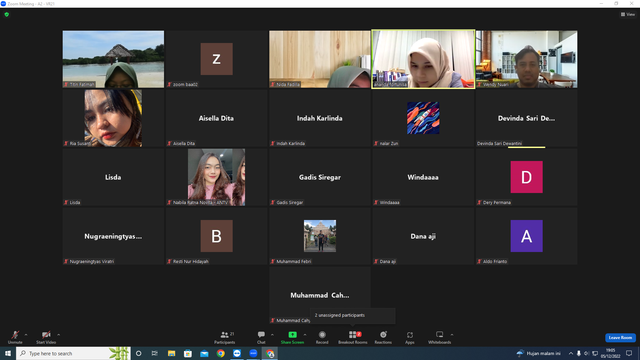Open the first Chrome icon in taskbar
The width and height of the screenshot is (640, 360).
(220, 353)
